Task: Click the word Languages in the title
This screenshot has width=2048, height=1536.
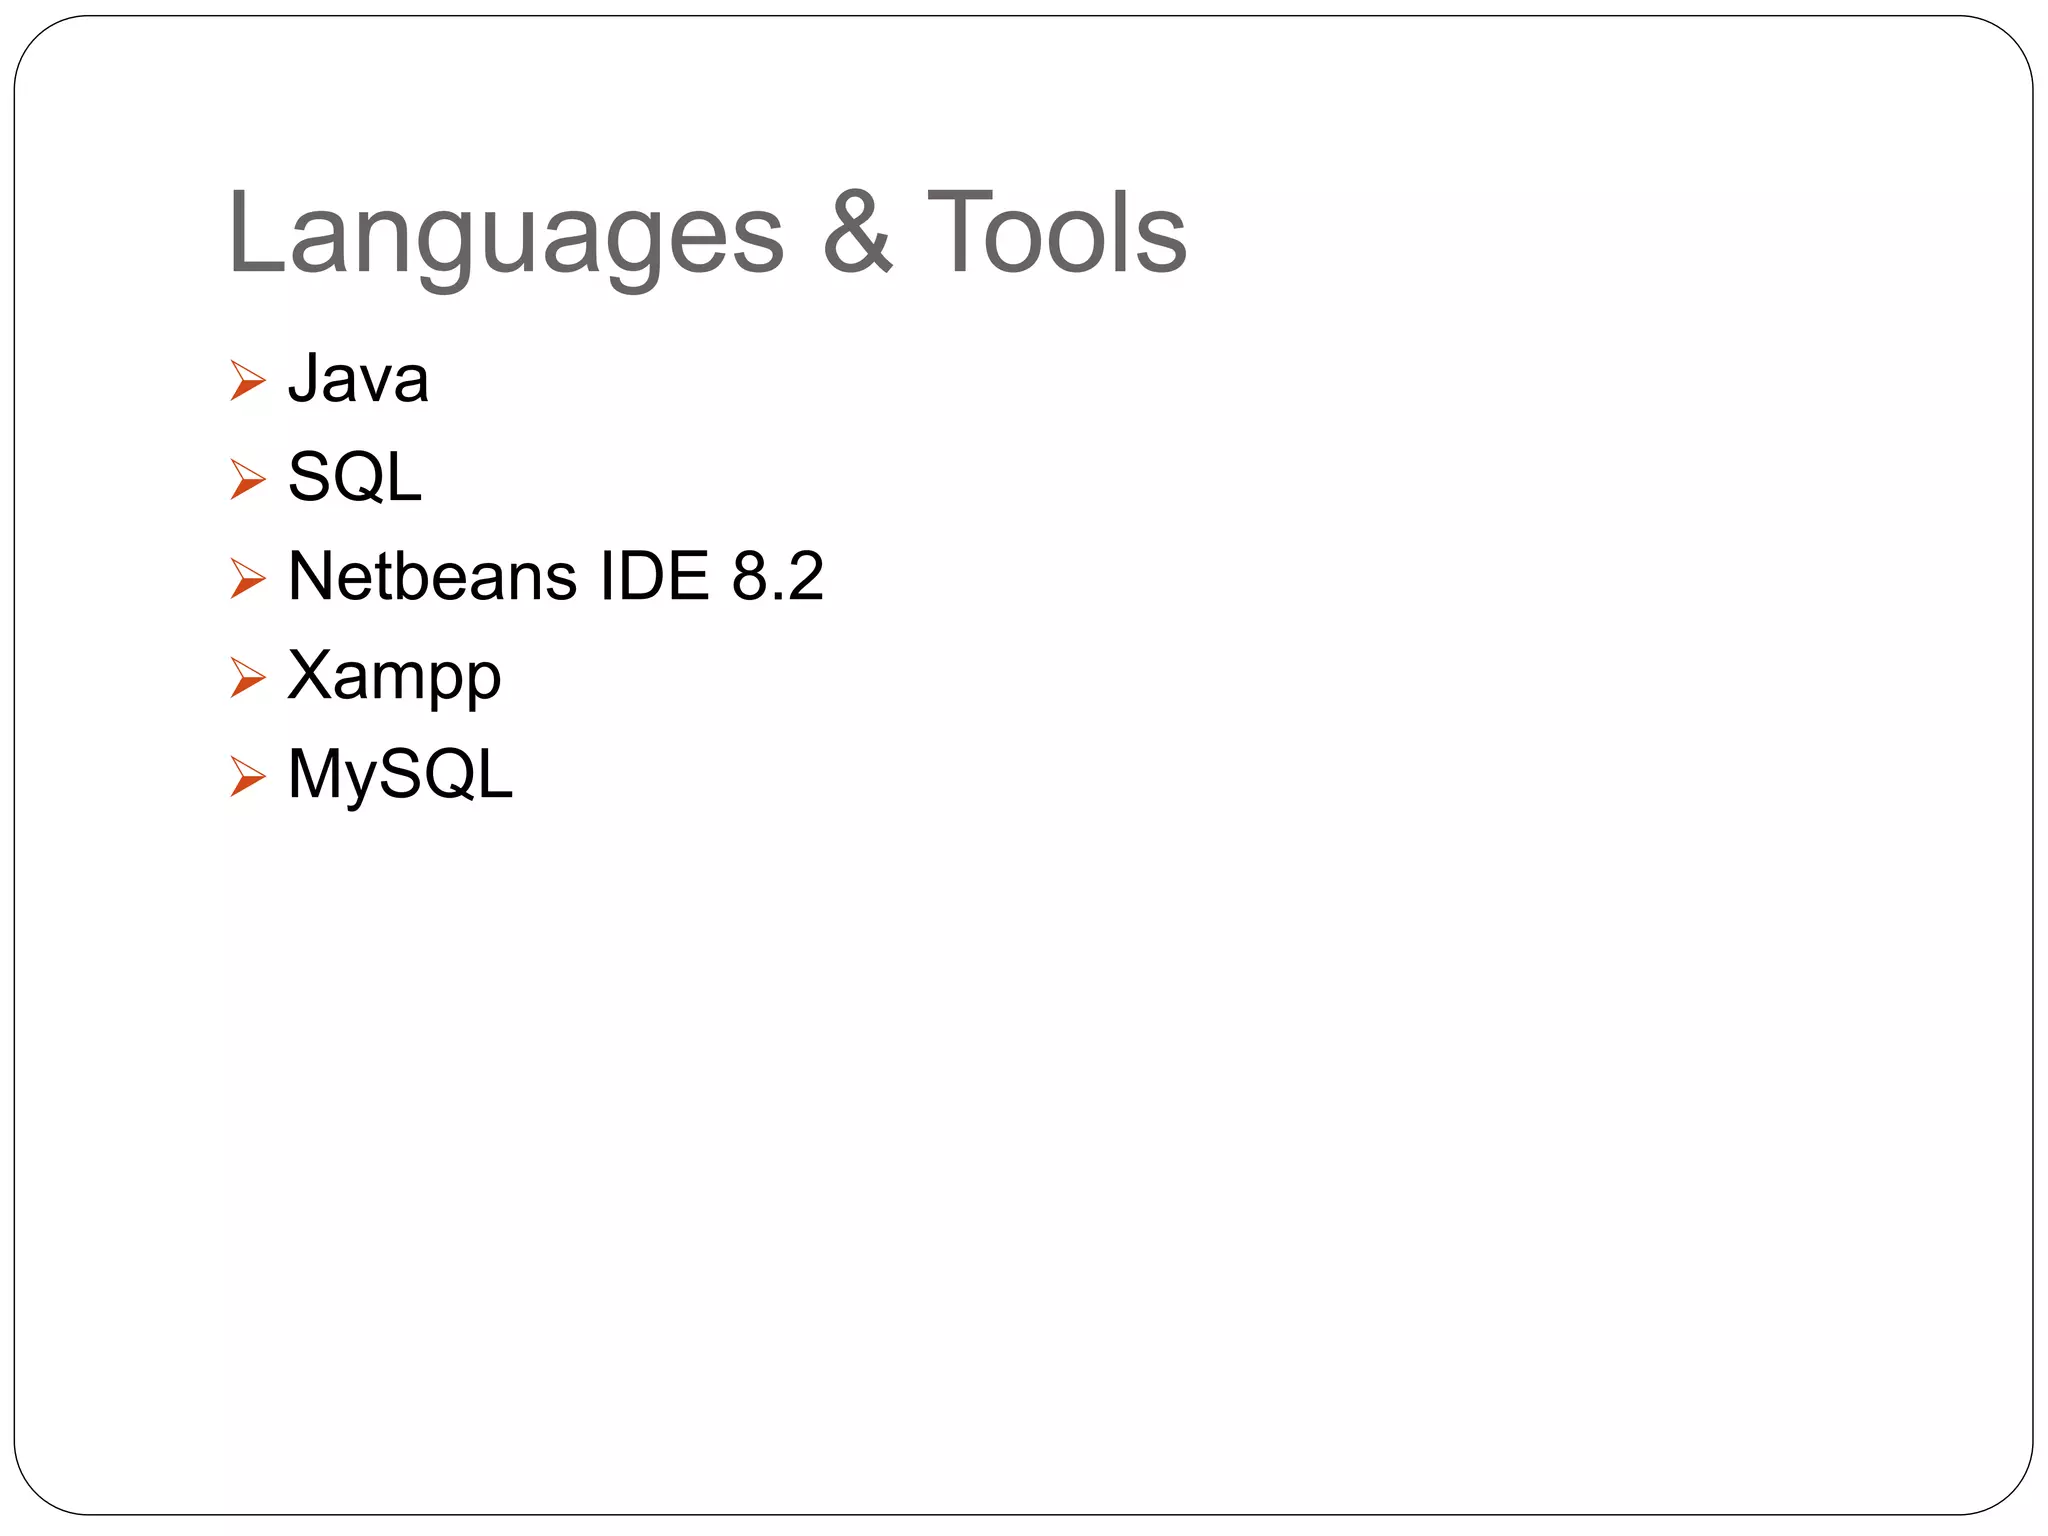Action: [506, 235]
